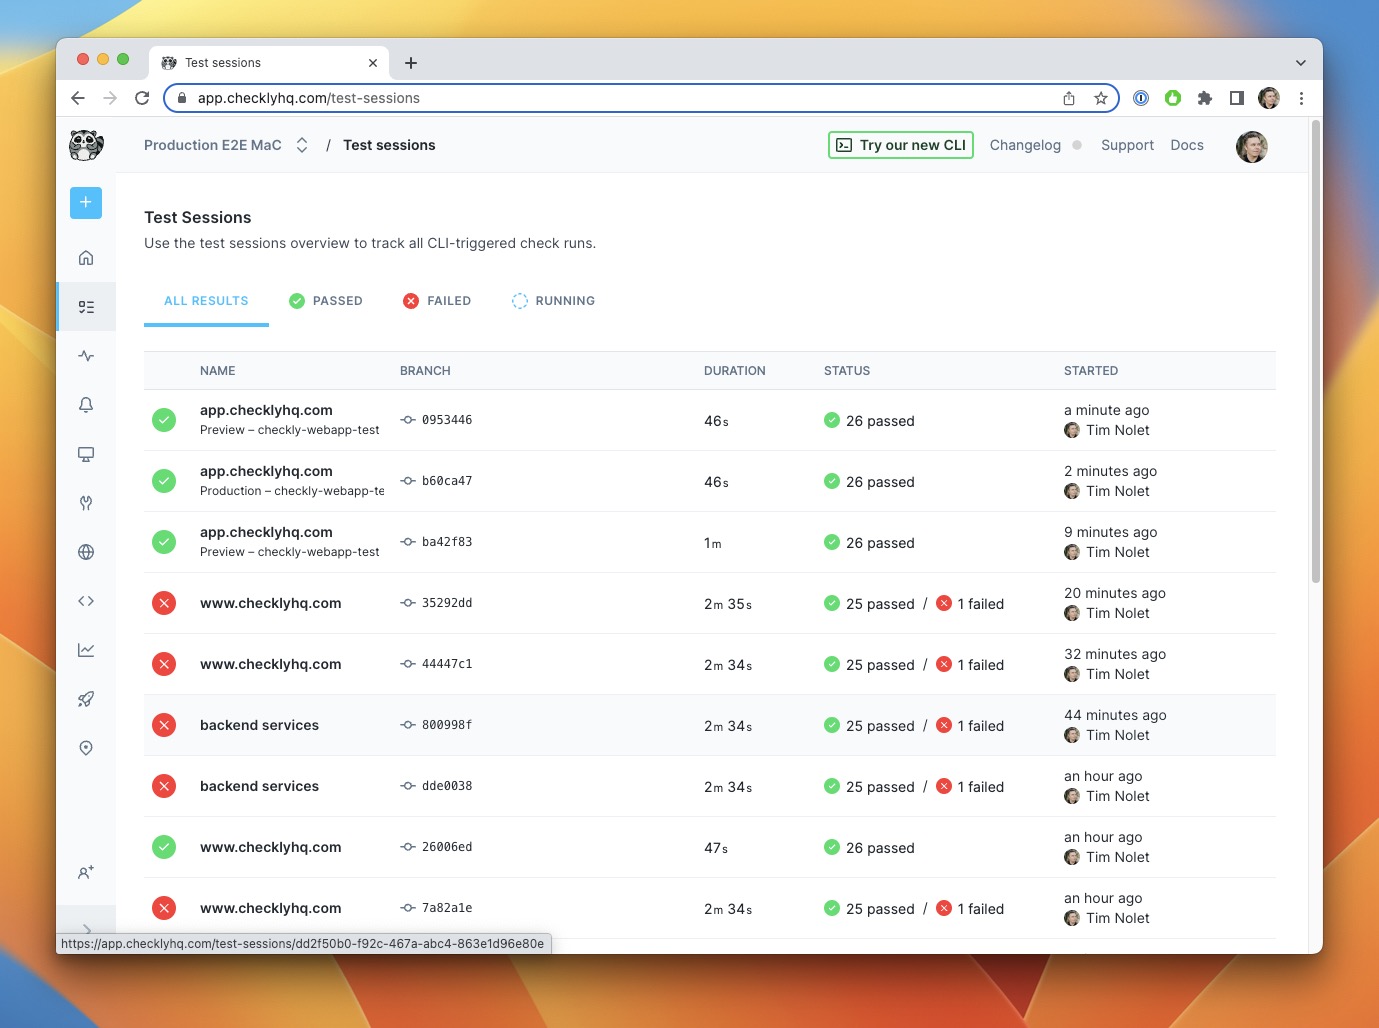Open the code snippets icon in sidebar
This screenshot has width=1379, height=1028.
pos(86,601)
